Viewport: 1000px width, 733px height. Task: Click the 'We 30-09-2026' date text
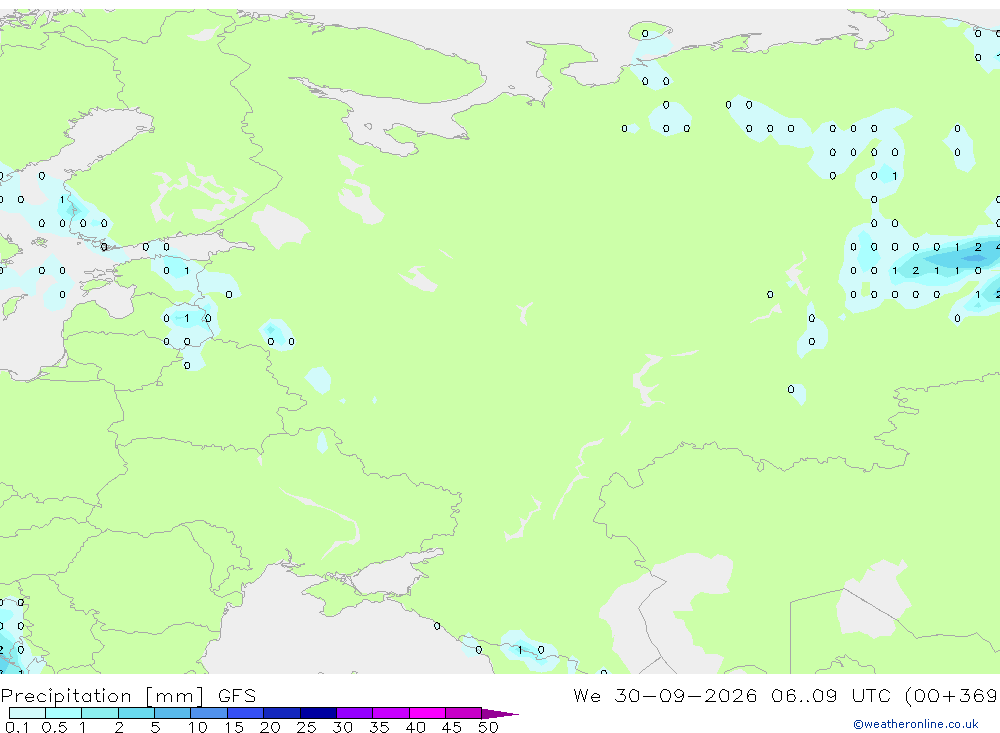pyautogui.click(x=665, y=695)
